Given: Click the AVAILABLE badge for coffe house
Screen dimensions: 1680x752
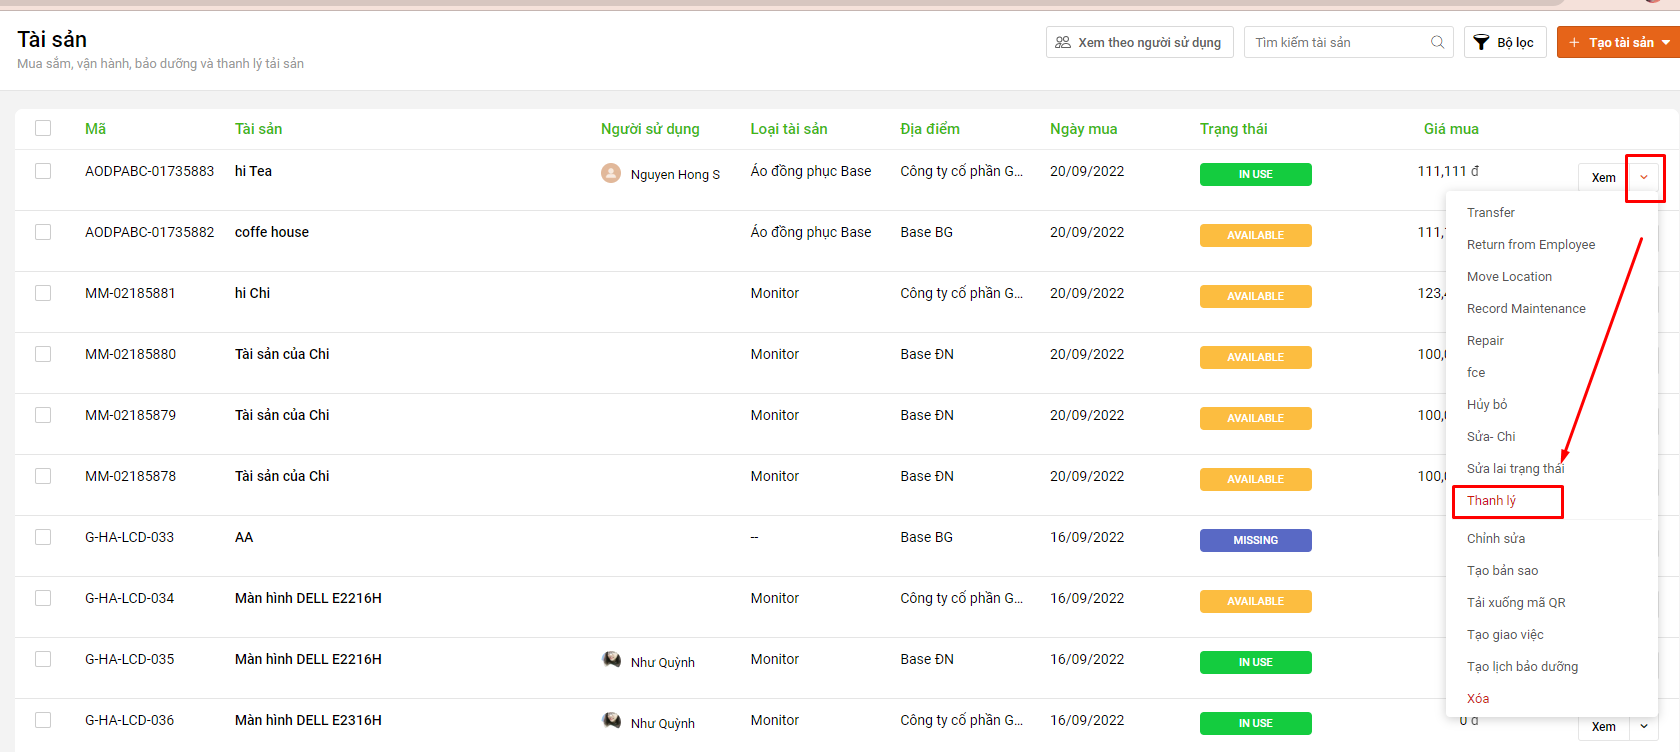Looking at the screenshot, I should click(1256, 235).
